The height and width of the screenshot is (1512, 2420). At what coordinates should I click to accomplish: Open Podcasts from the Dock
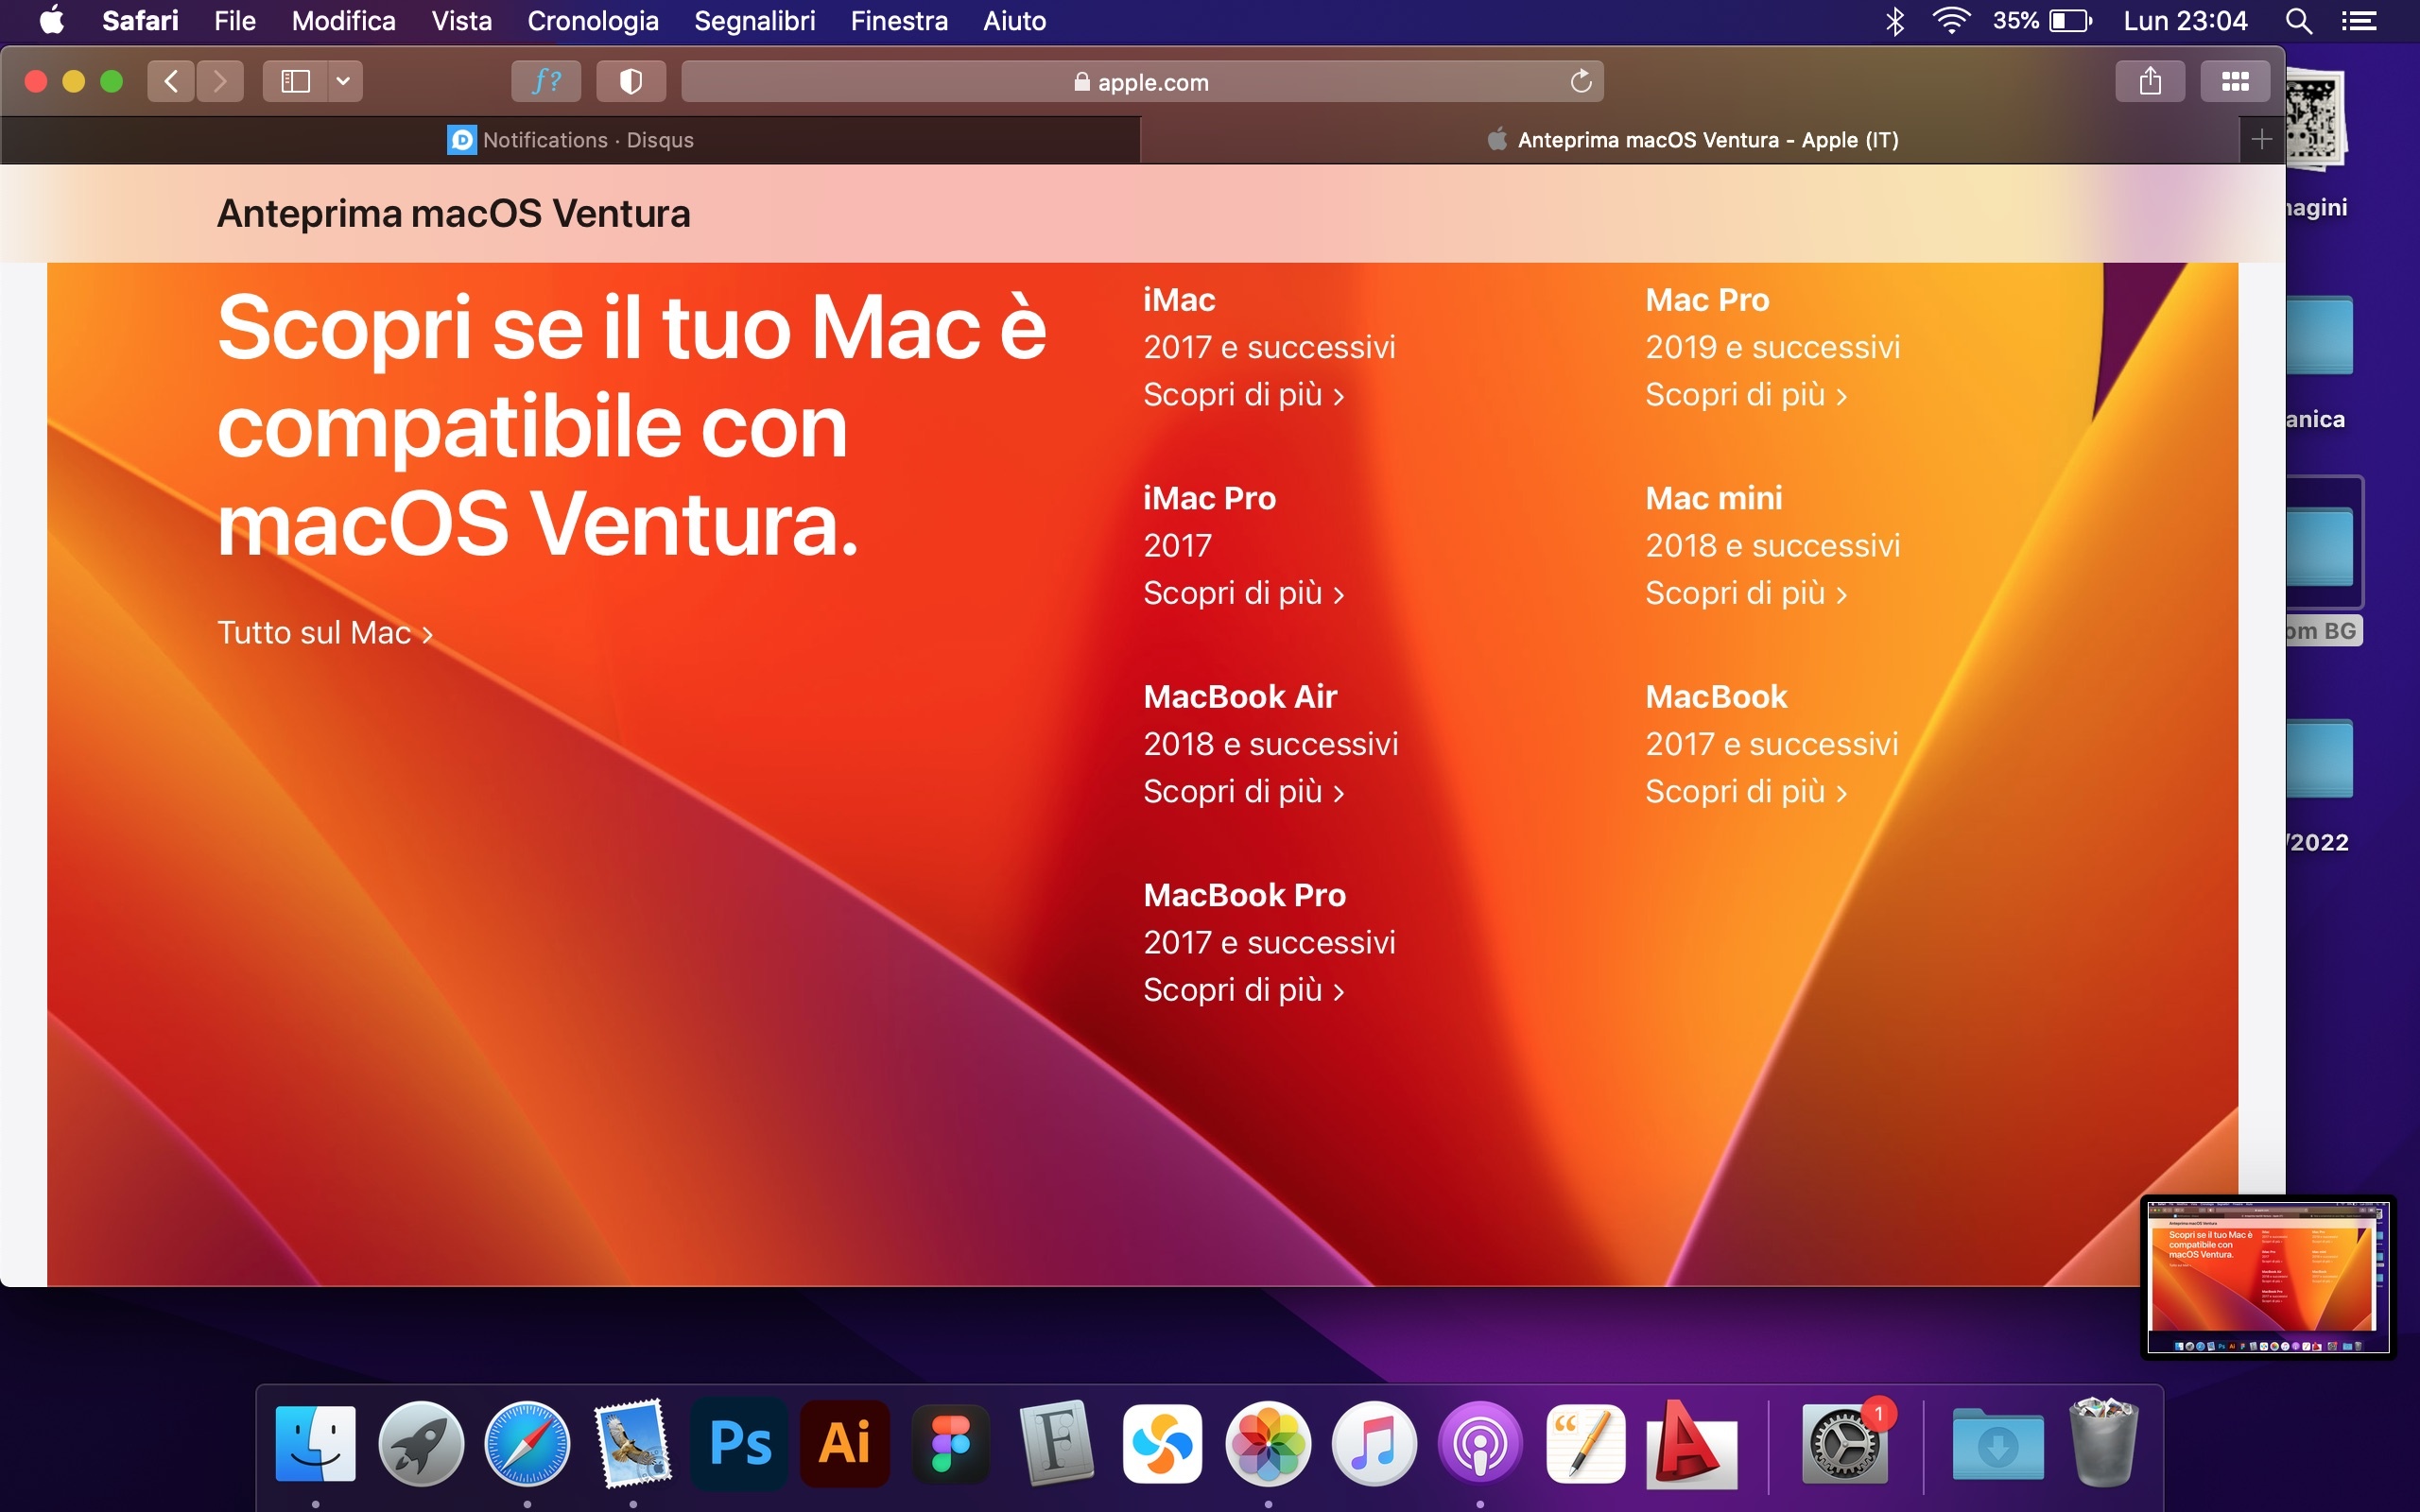[1480, 1444]
